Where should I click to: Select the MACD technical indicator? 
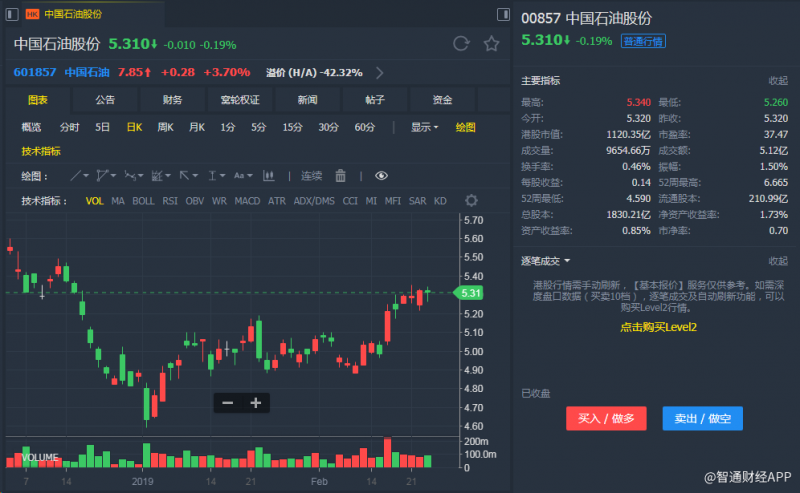[247, 201]
